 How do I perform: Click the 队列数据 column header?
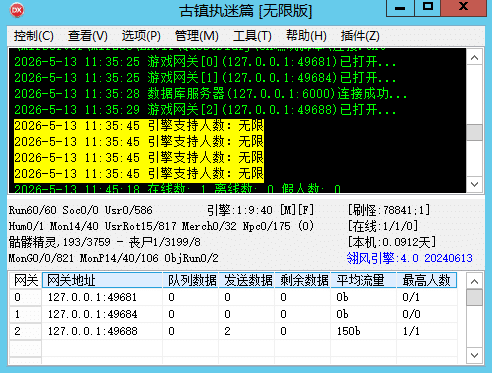click(191, 280)
